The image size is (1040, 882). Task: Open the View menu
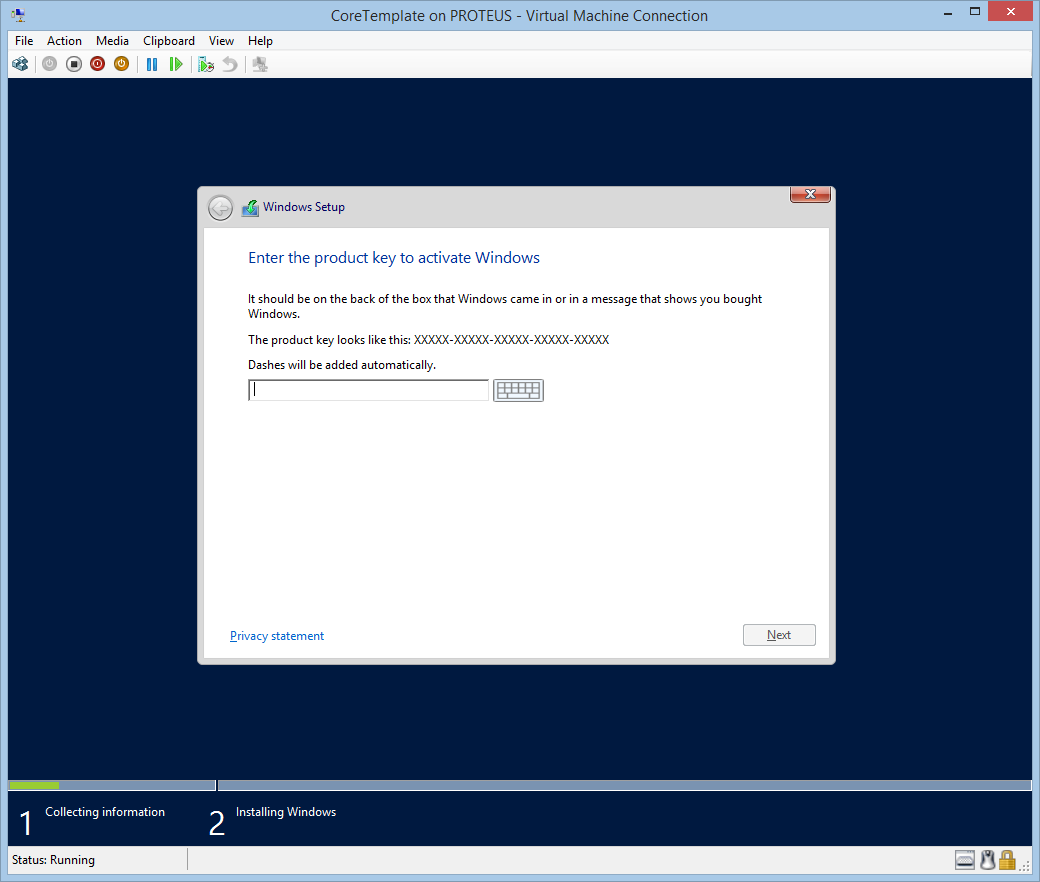point(221,41)
